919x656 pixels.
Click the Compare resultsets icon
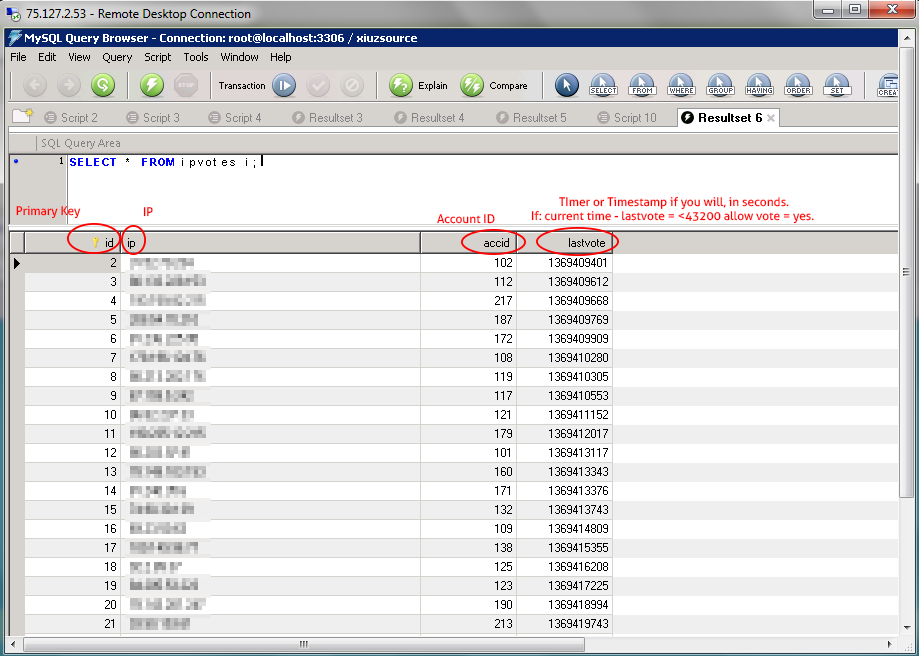point(472,86)
